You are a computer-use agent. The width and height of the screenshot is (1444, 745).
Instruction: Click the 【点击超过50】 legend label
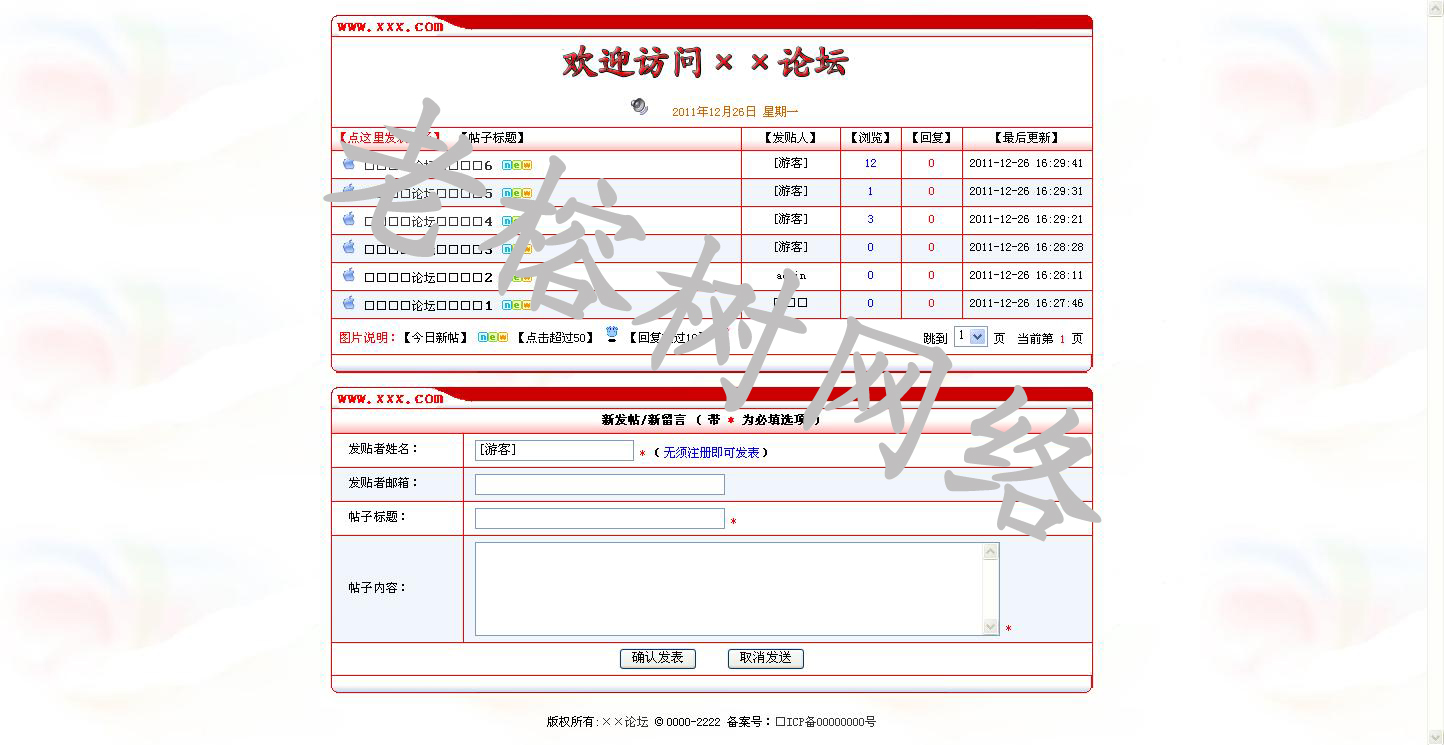coord(555,338)
